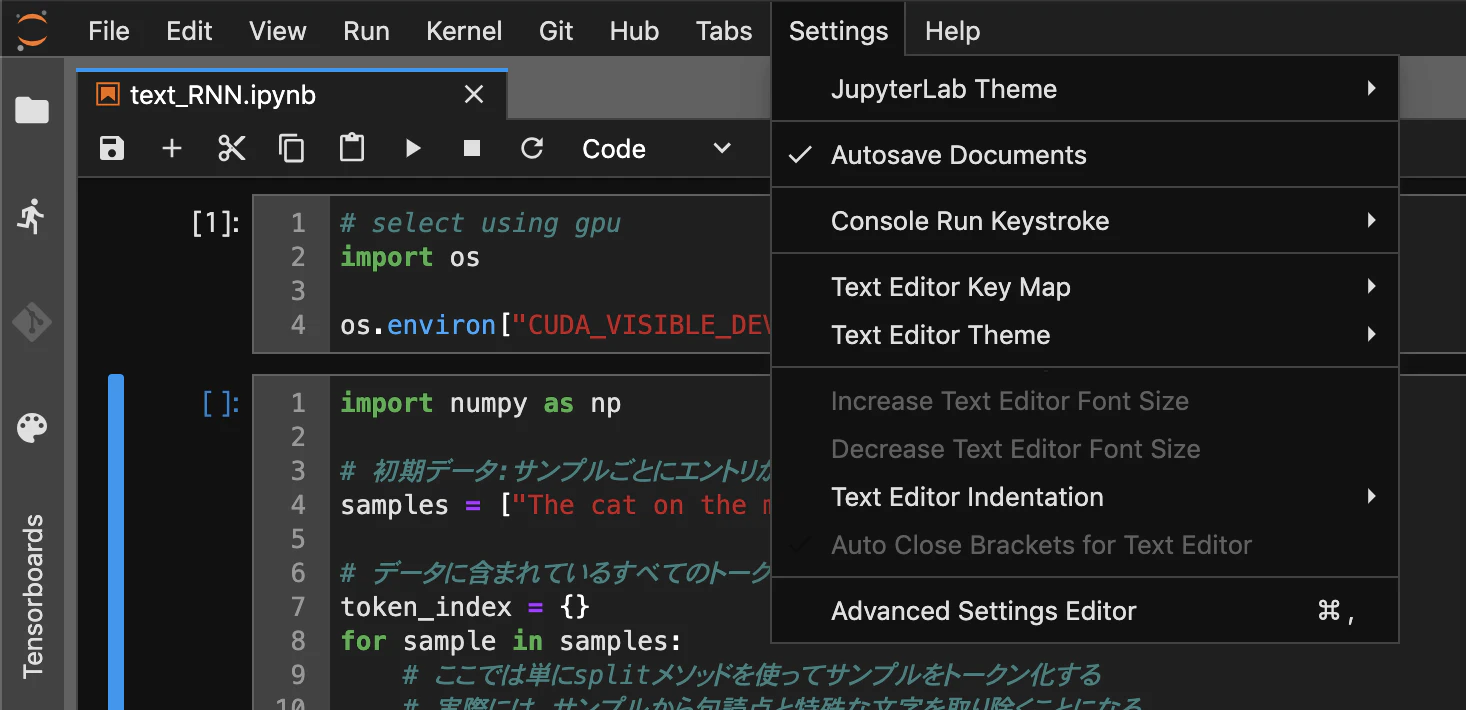The height and width of the screenshot is (710, 1466).
Task: Copy selected cells toolbar icon
Action: click(x=292, y=149)
